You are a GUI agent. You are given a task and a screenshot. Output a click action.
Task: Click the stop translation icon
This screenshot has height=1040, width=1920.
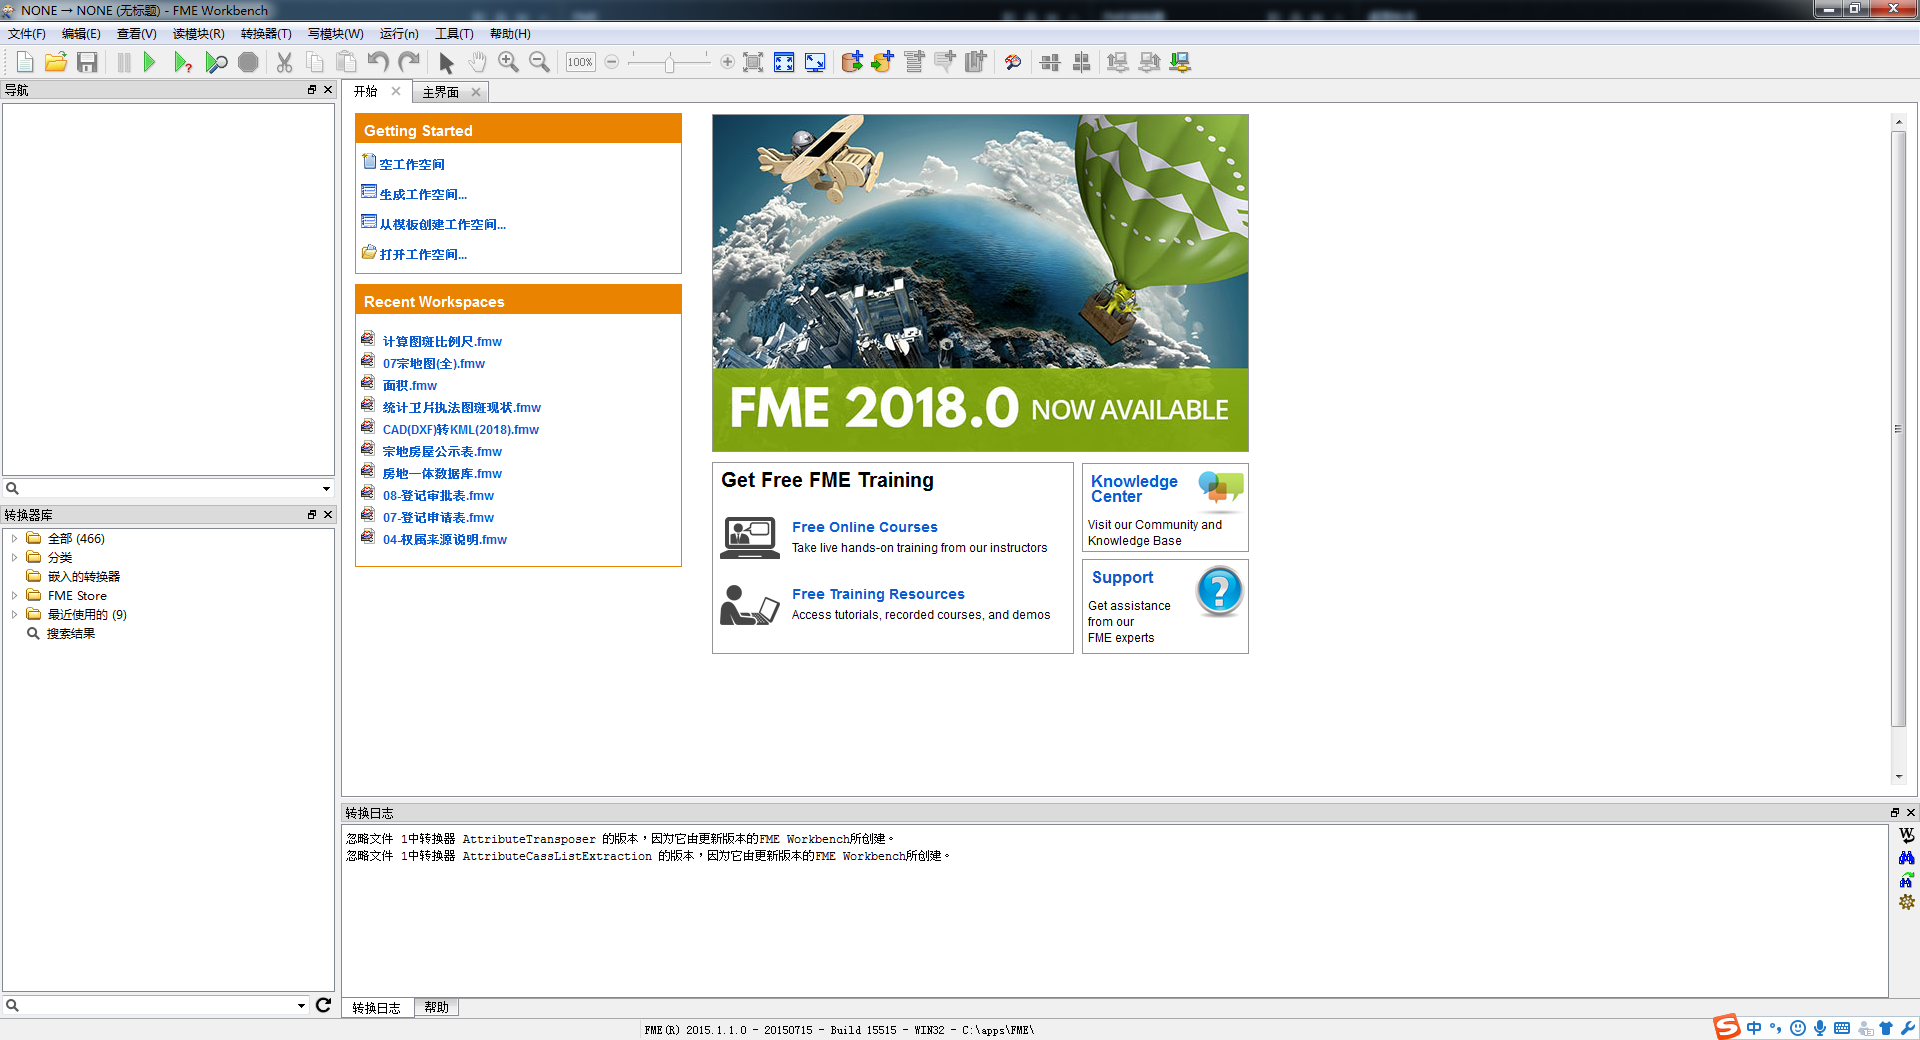(248, 62)
